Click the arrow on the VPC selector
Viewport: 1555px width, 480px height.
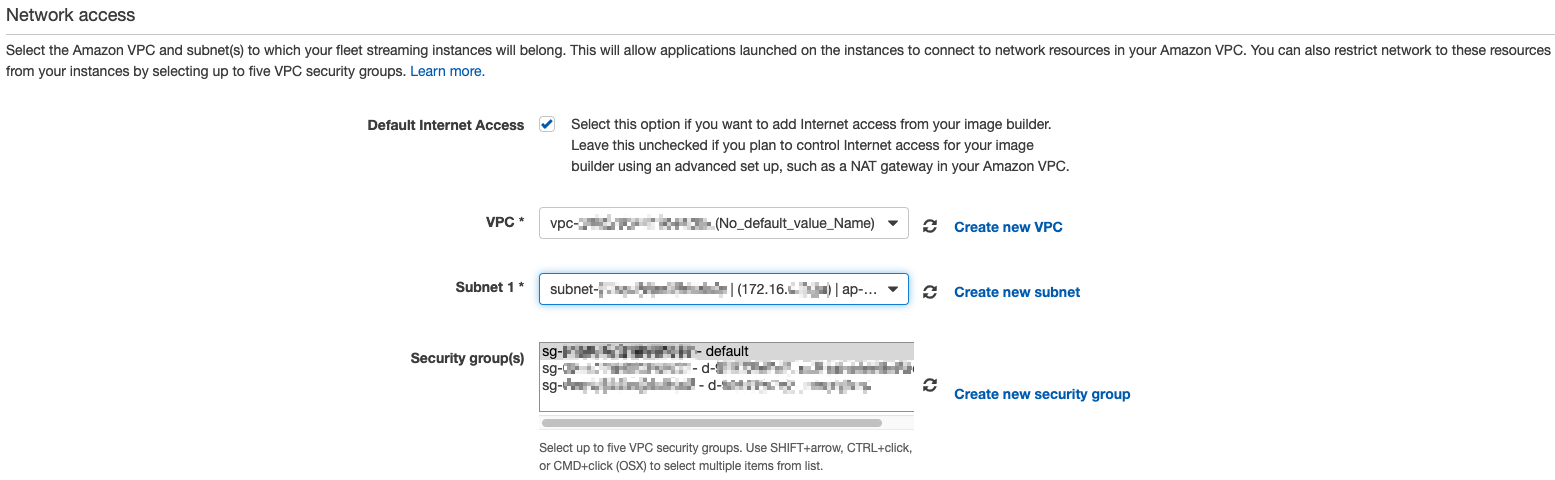(x=891, y=224)
